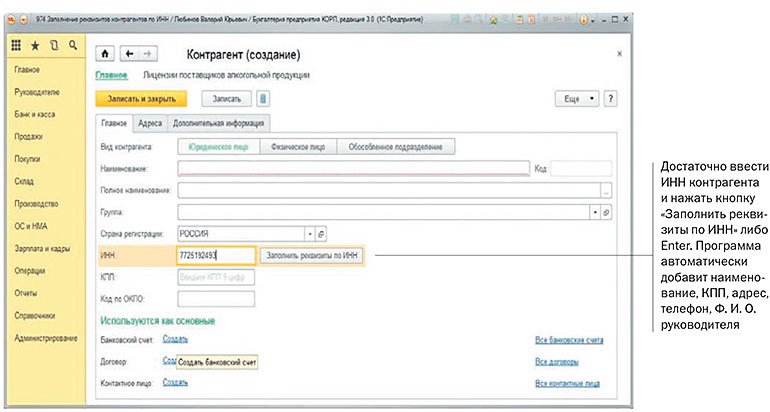This screenshot has height=412, width=770.
Task: Select Физическое лицо contractor type
Action: tap(297, 147)
